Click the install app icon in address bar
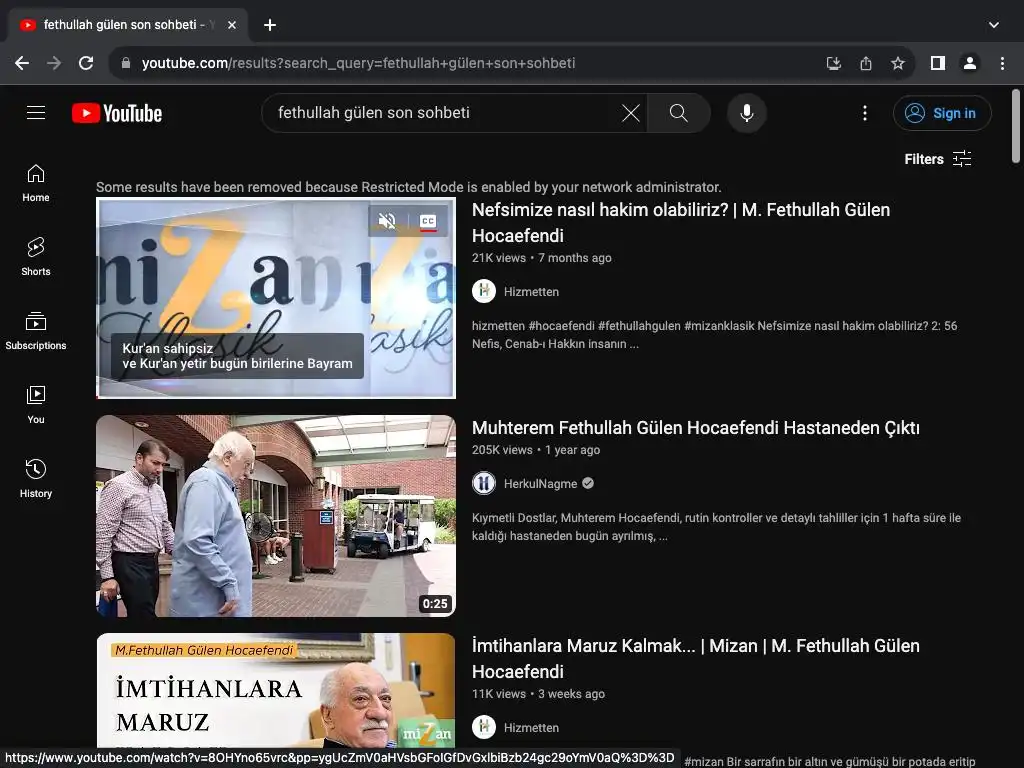Screen dimensions: 1024x768 [833, 63]
